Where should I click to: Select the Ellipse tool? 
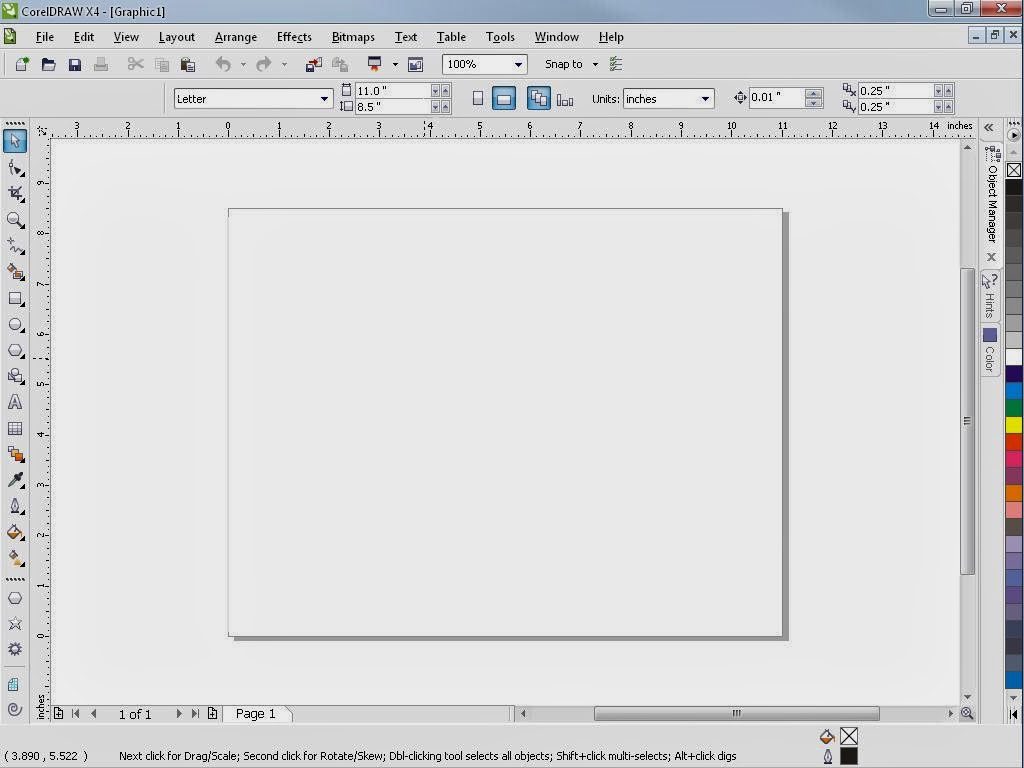pyautogui.click(x=15, y=325)
